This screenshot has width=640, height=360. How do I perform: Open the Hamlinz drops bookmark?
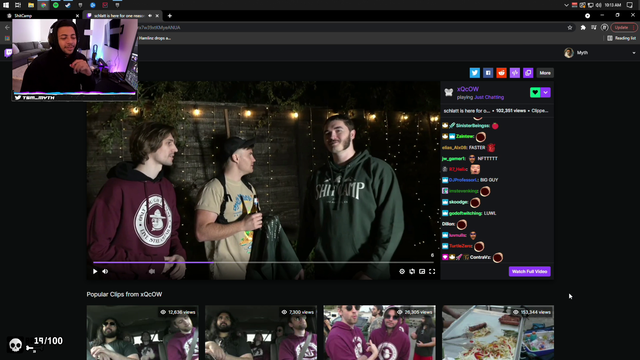(x=155, y=38)
